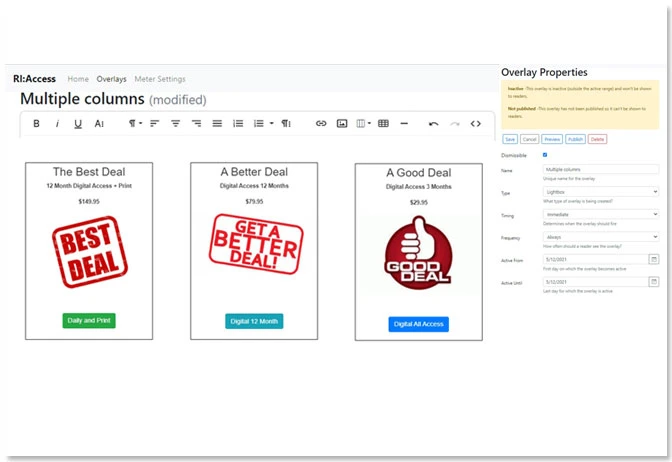This screenshot has width=672, height=462.
Task: Click the blue Digital All Access button
Action: 419,324
